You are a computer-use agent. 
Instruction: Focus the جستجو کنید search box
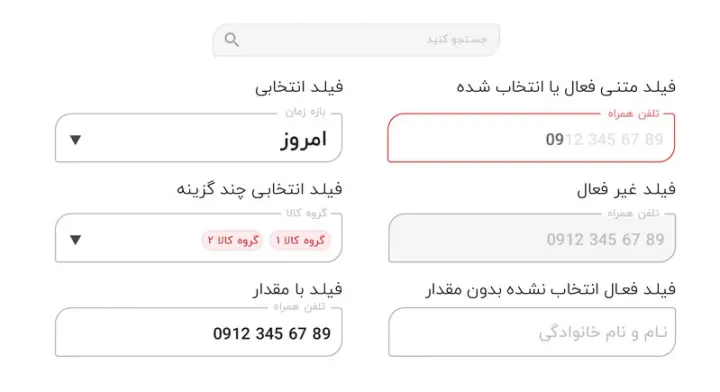pyautogui.click(x=356, y=40)
